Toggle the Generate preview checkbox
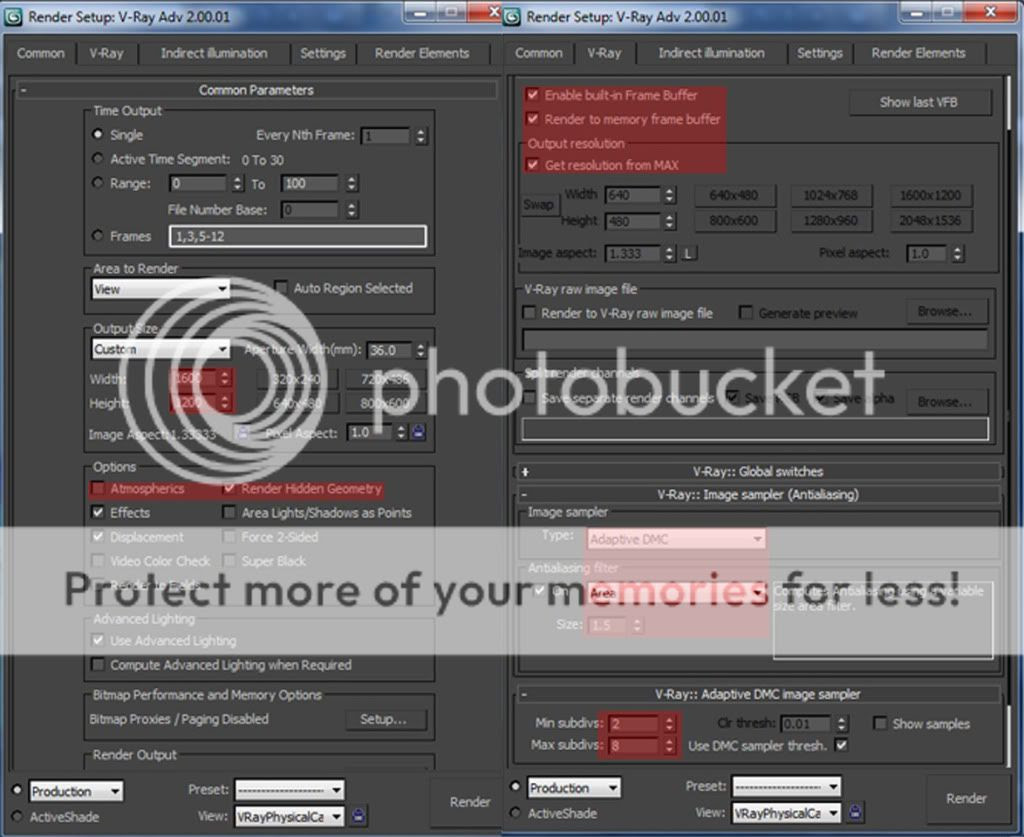This screenshot has width=1024, height=837. pos(746,313)
